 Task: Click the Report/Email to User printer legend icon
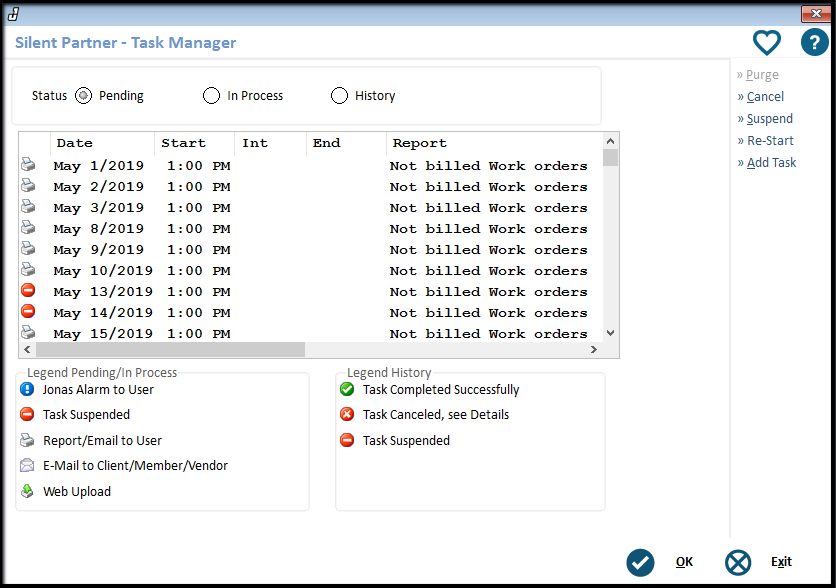(x=27, y=440)
